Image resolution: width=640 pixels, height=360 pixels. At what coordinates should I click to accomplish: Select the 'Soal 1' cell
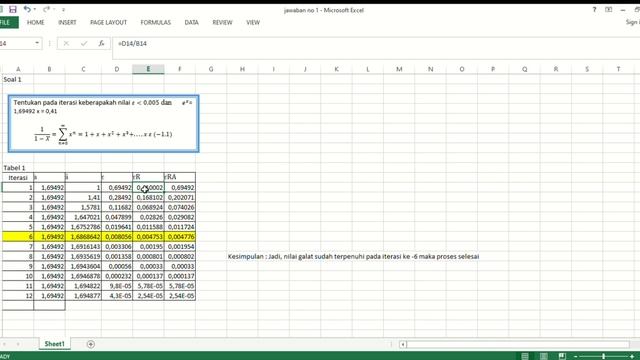(18, 79)
